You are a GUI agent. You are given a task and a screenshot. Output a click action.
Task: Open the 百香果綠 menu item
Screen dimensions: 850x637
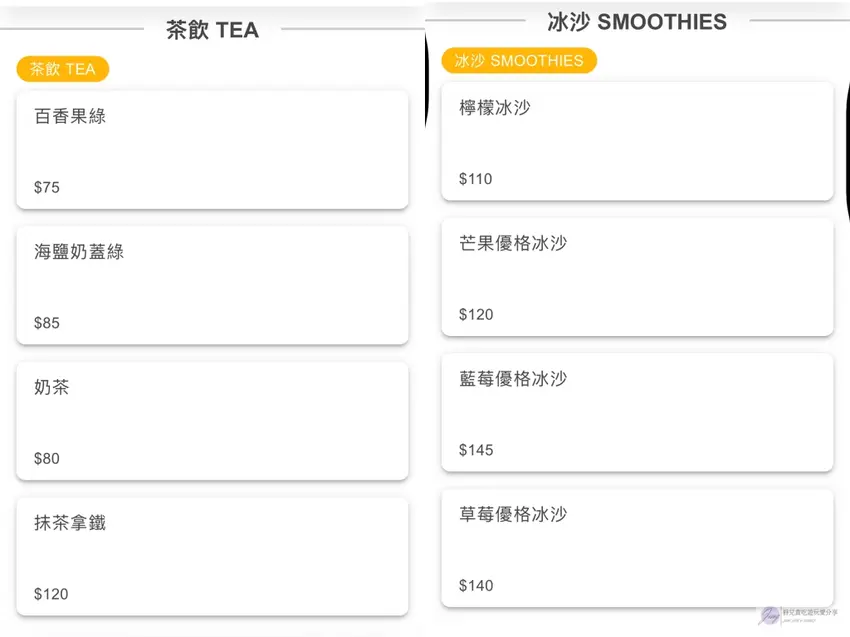(212, 150)
